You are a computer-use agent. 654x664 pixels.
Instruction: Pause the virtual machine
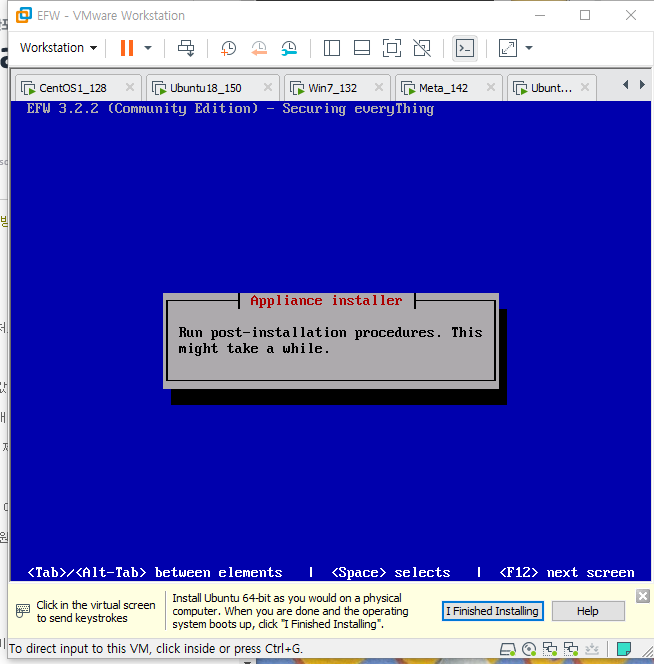tap(127, 48)
